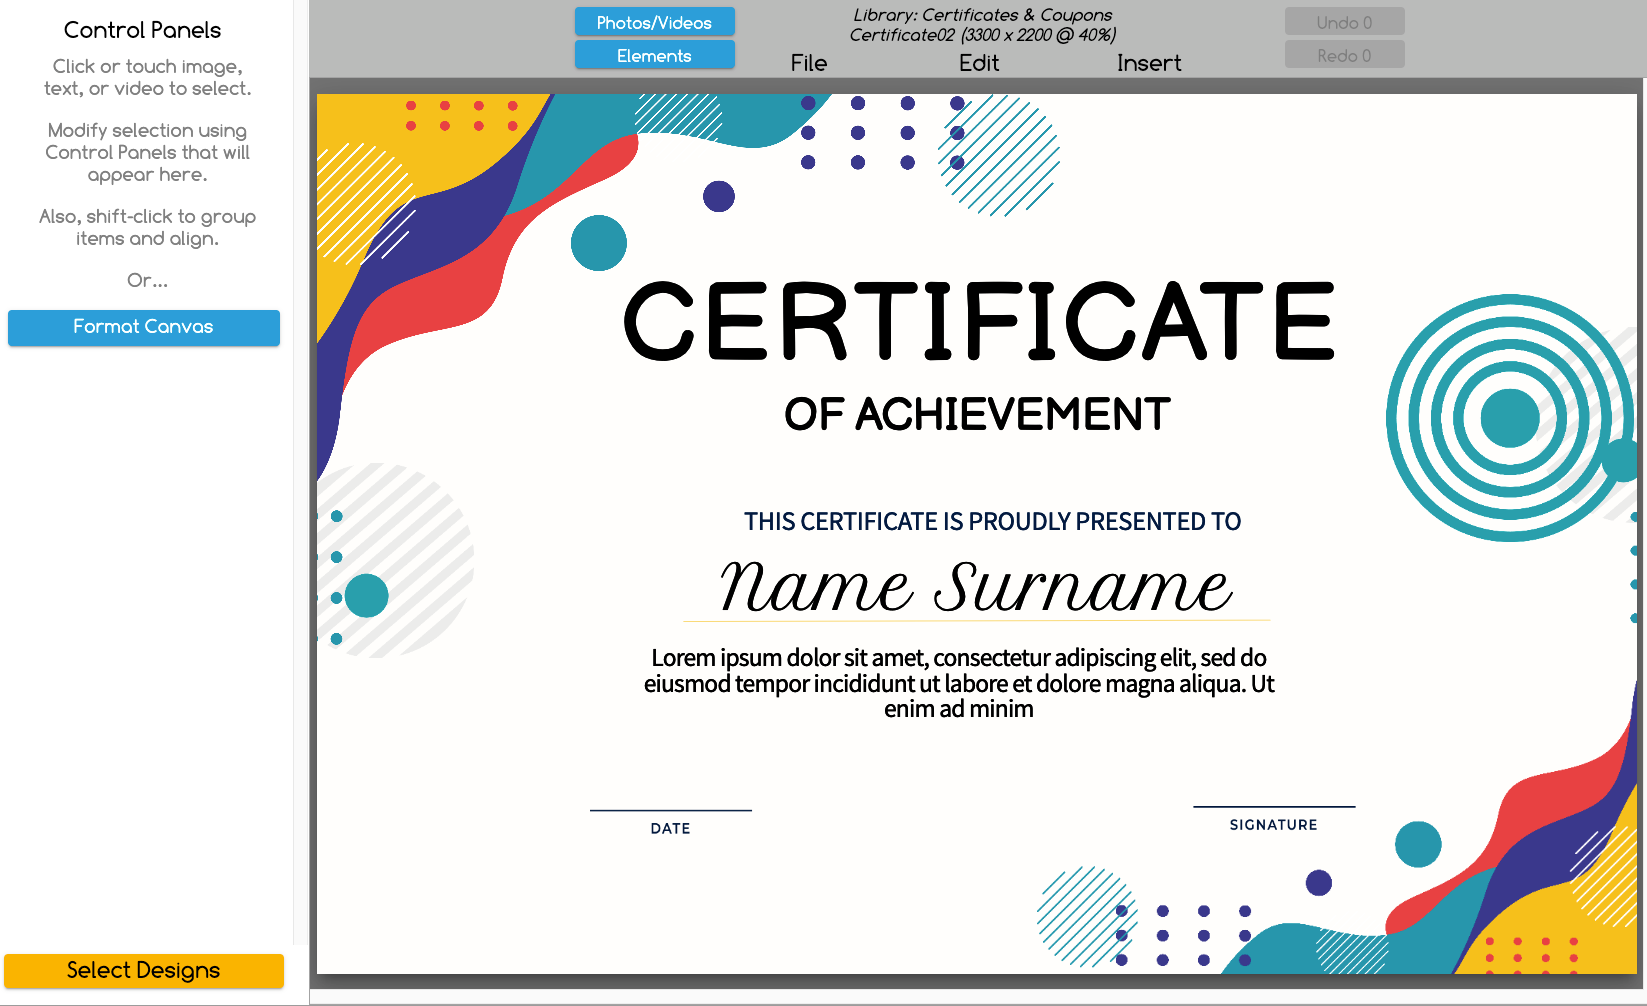Select the DATE label
1647x1006 pixels.
tap(670, 828)
